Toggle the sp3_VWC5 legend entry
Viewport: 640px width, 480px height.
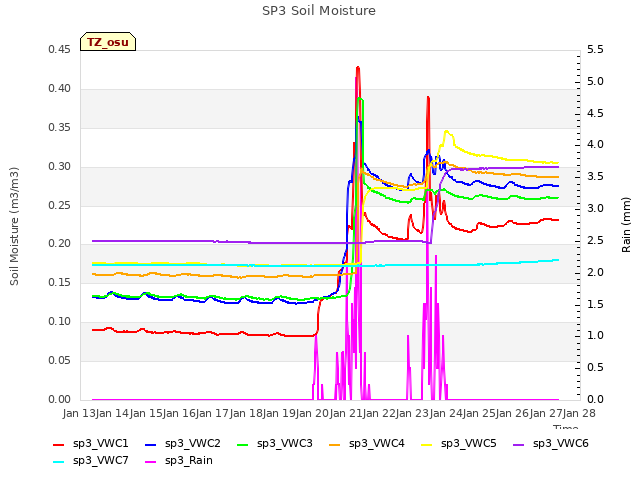click(459, 443)
